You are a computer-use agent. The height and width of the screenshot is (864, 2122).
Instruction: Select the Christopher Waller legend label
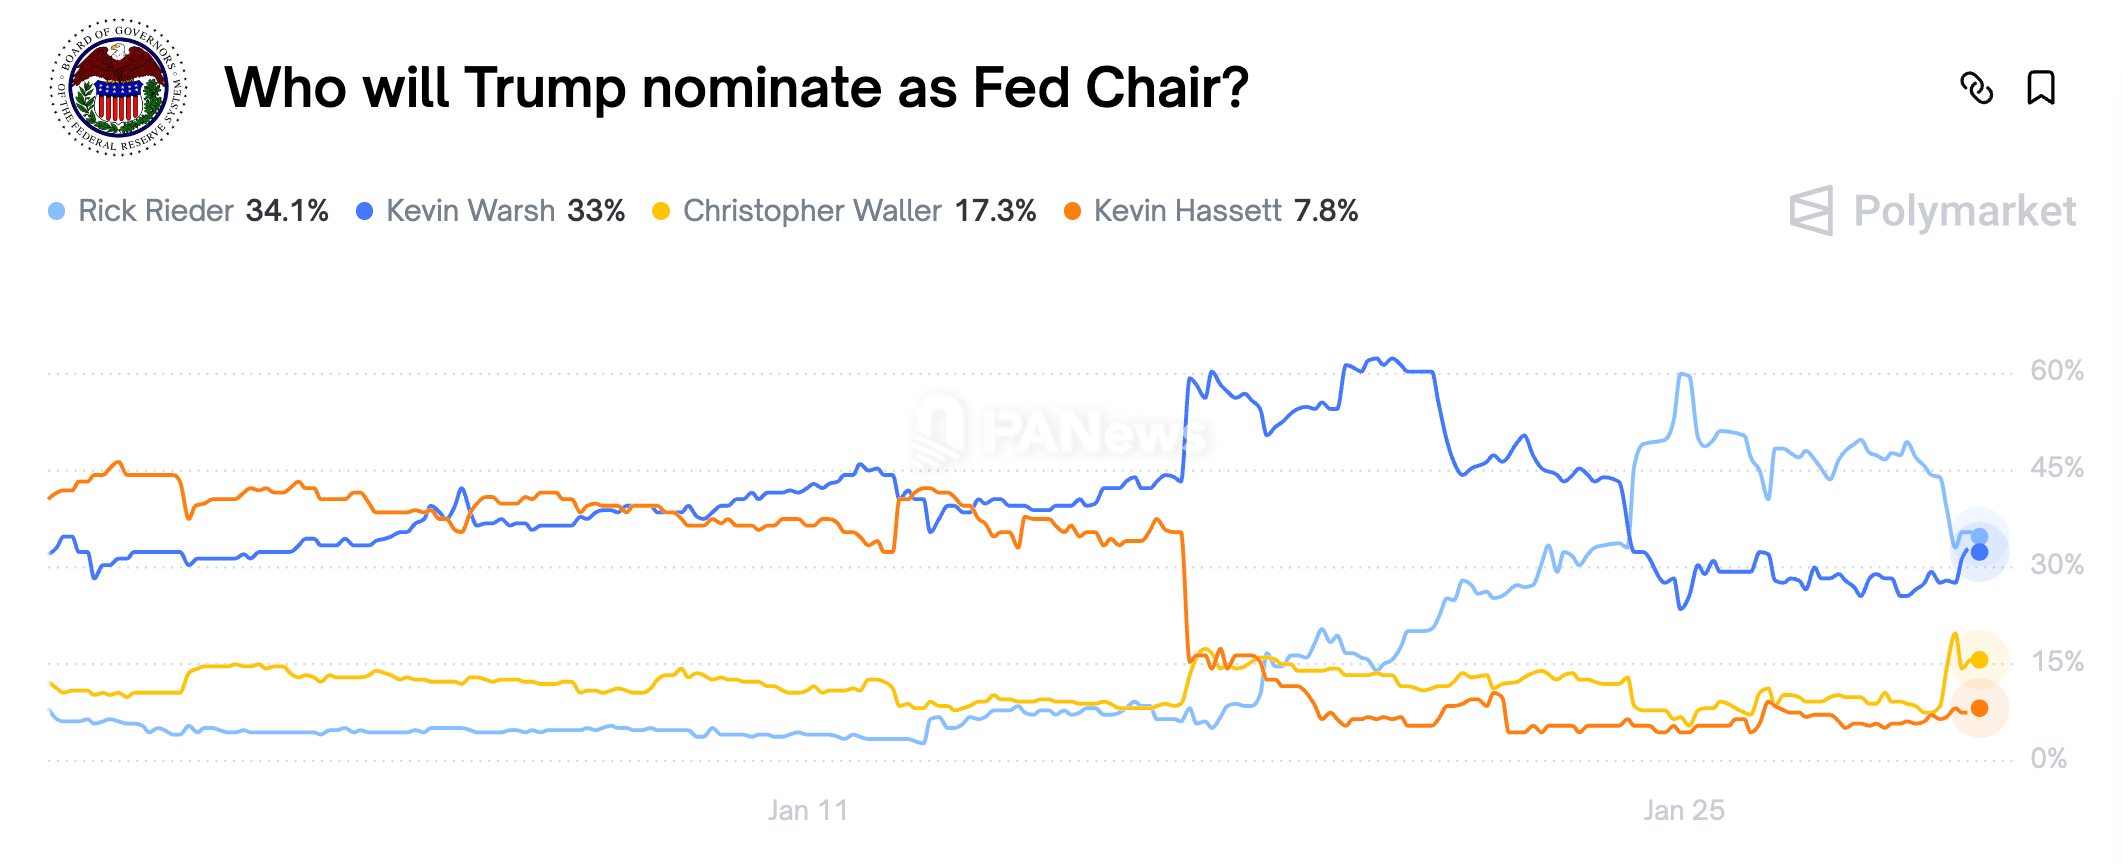pyautogui.click(x=813, y=211)
